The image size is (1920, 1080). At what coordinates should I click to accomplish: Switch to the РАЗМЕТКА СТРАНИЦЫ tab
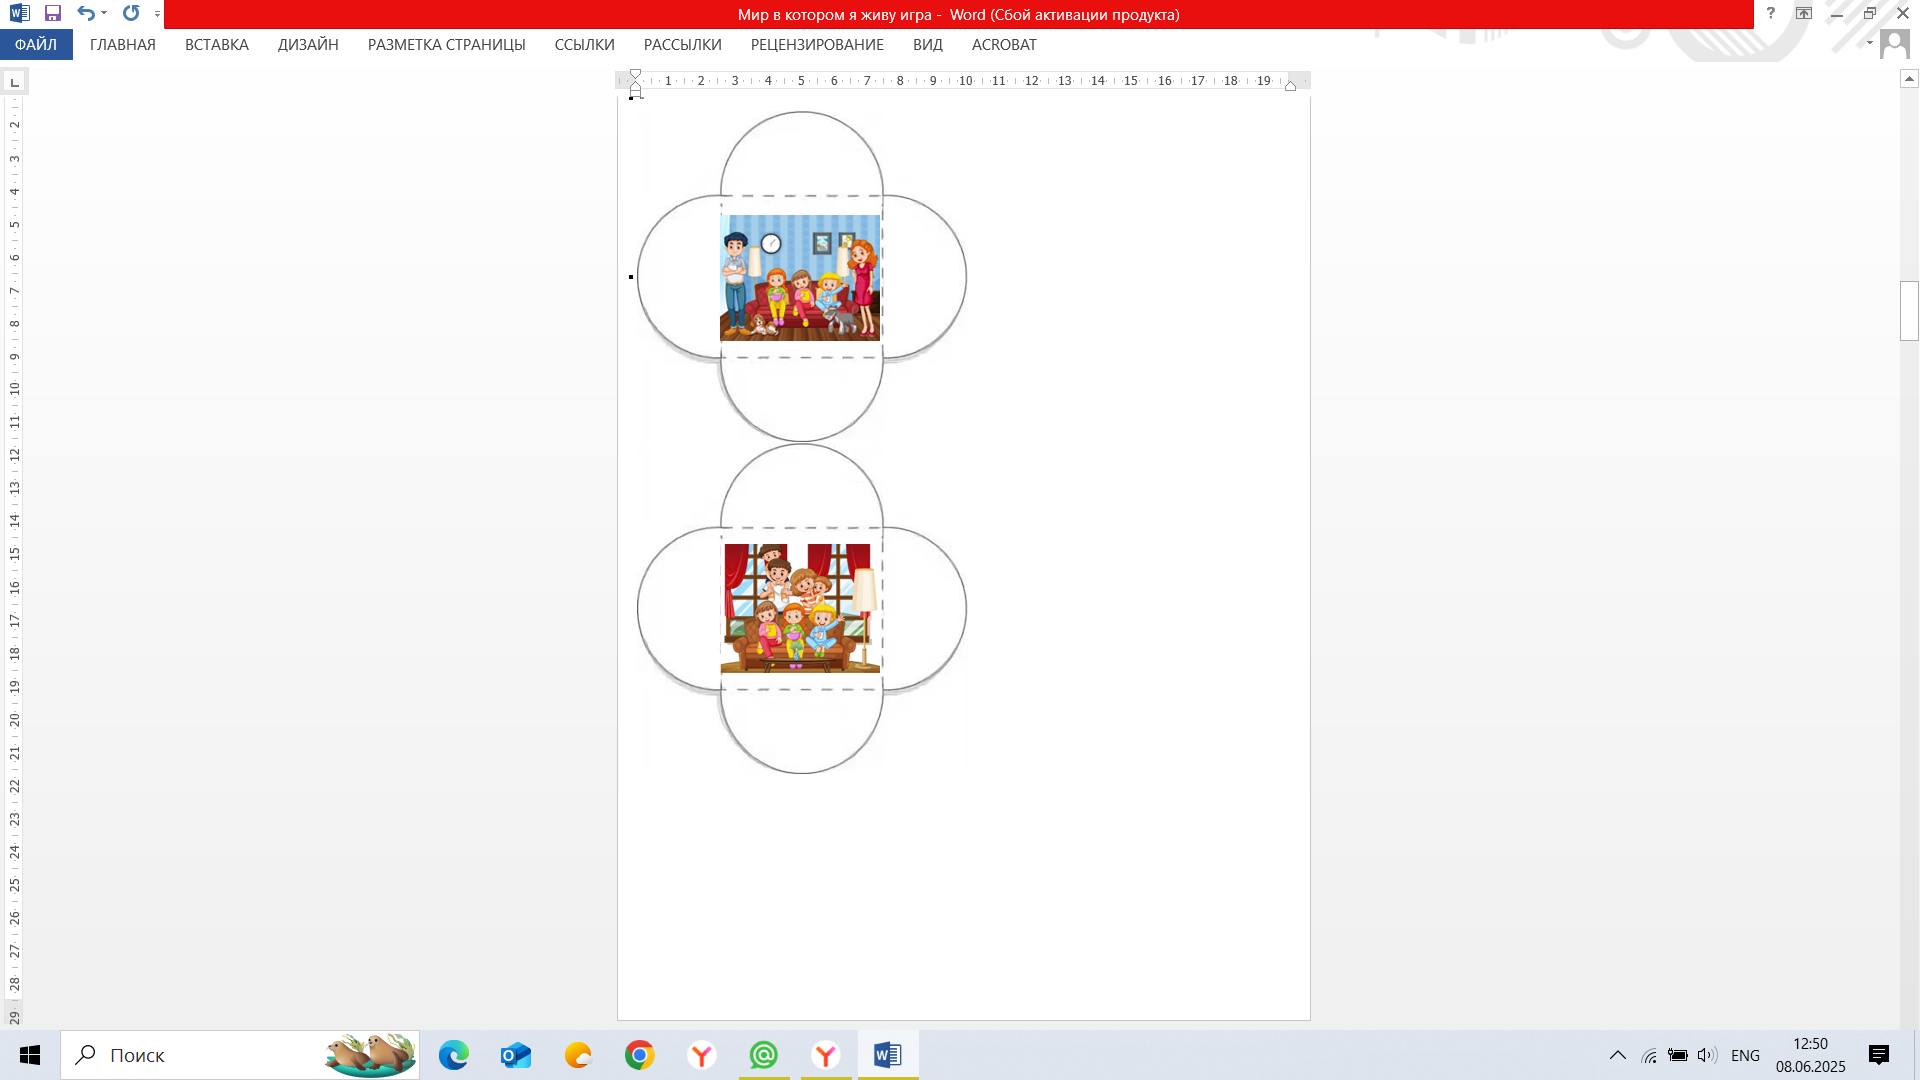(446, 45)
